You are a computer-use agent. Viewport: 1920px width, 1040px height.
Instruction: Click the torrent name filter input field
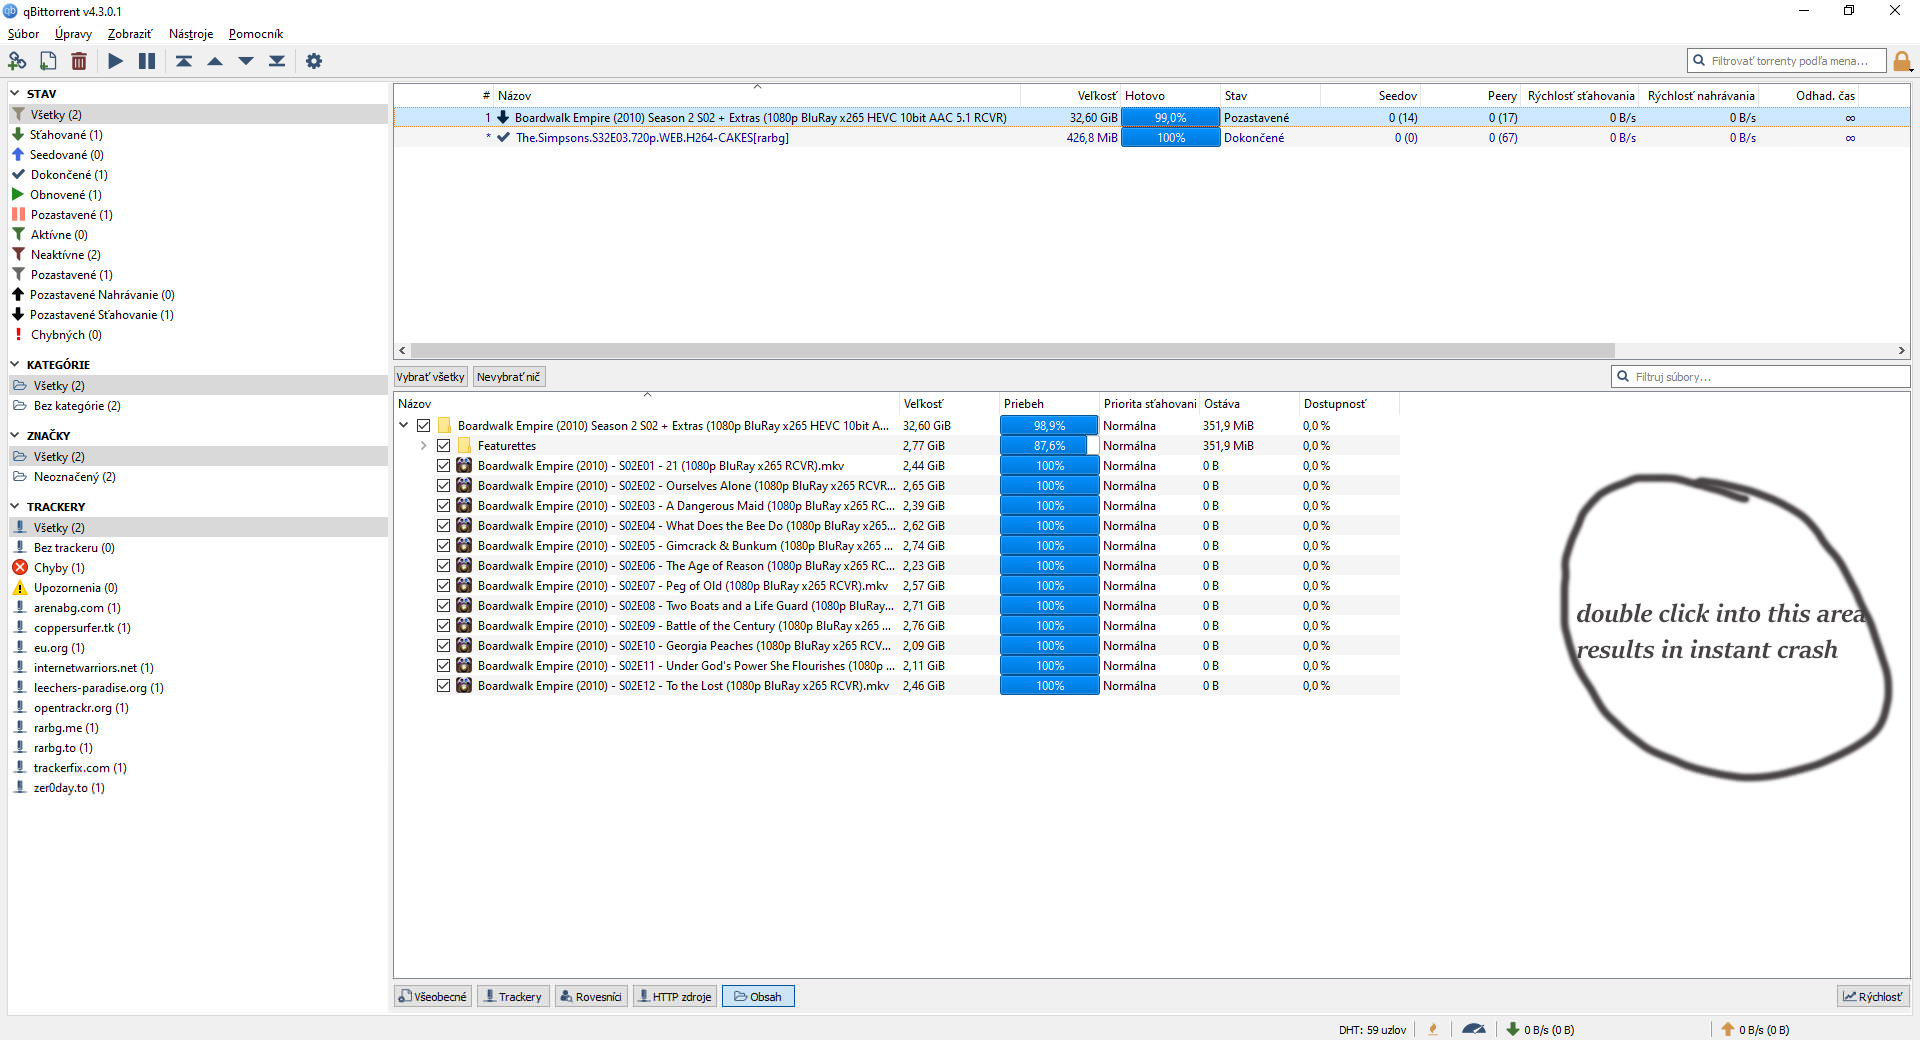click(x=1787, y=61)
